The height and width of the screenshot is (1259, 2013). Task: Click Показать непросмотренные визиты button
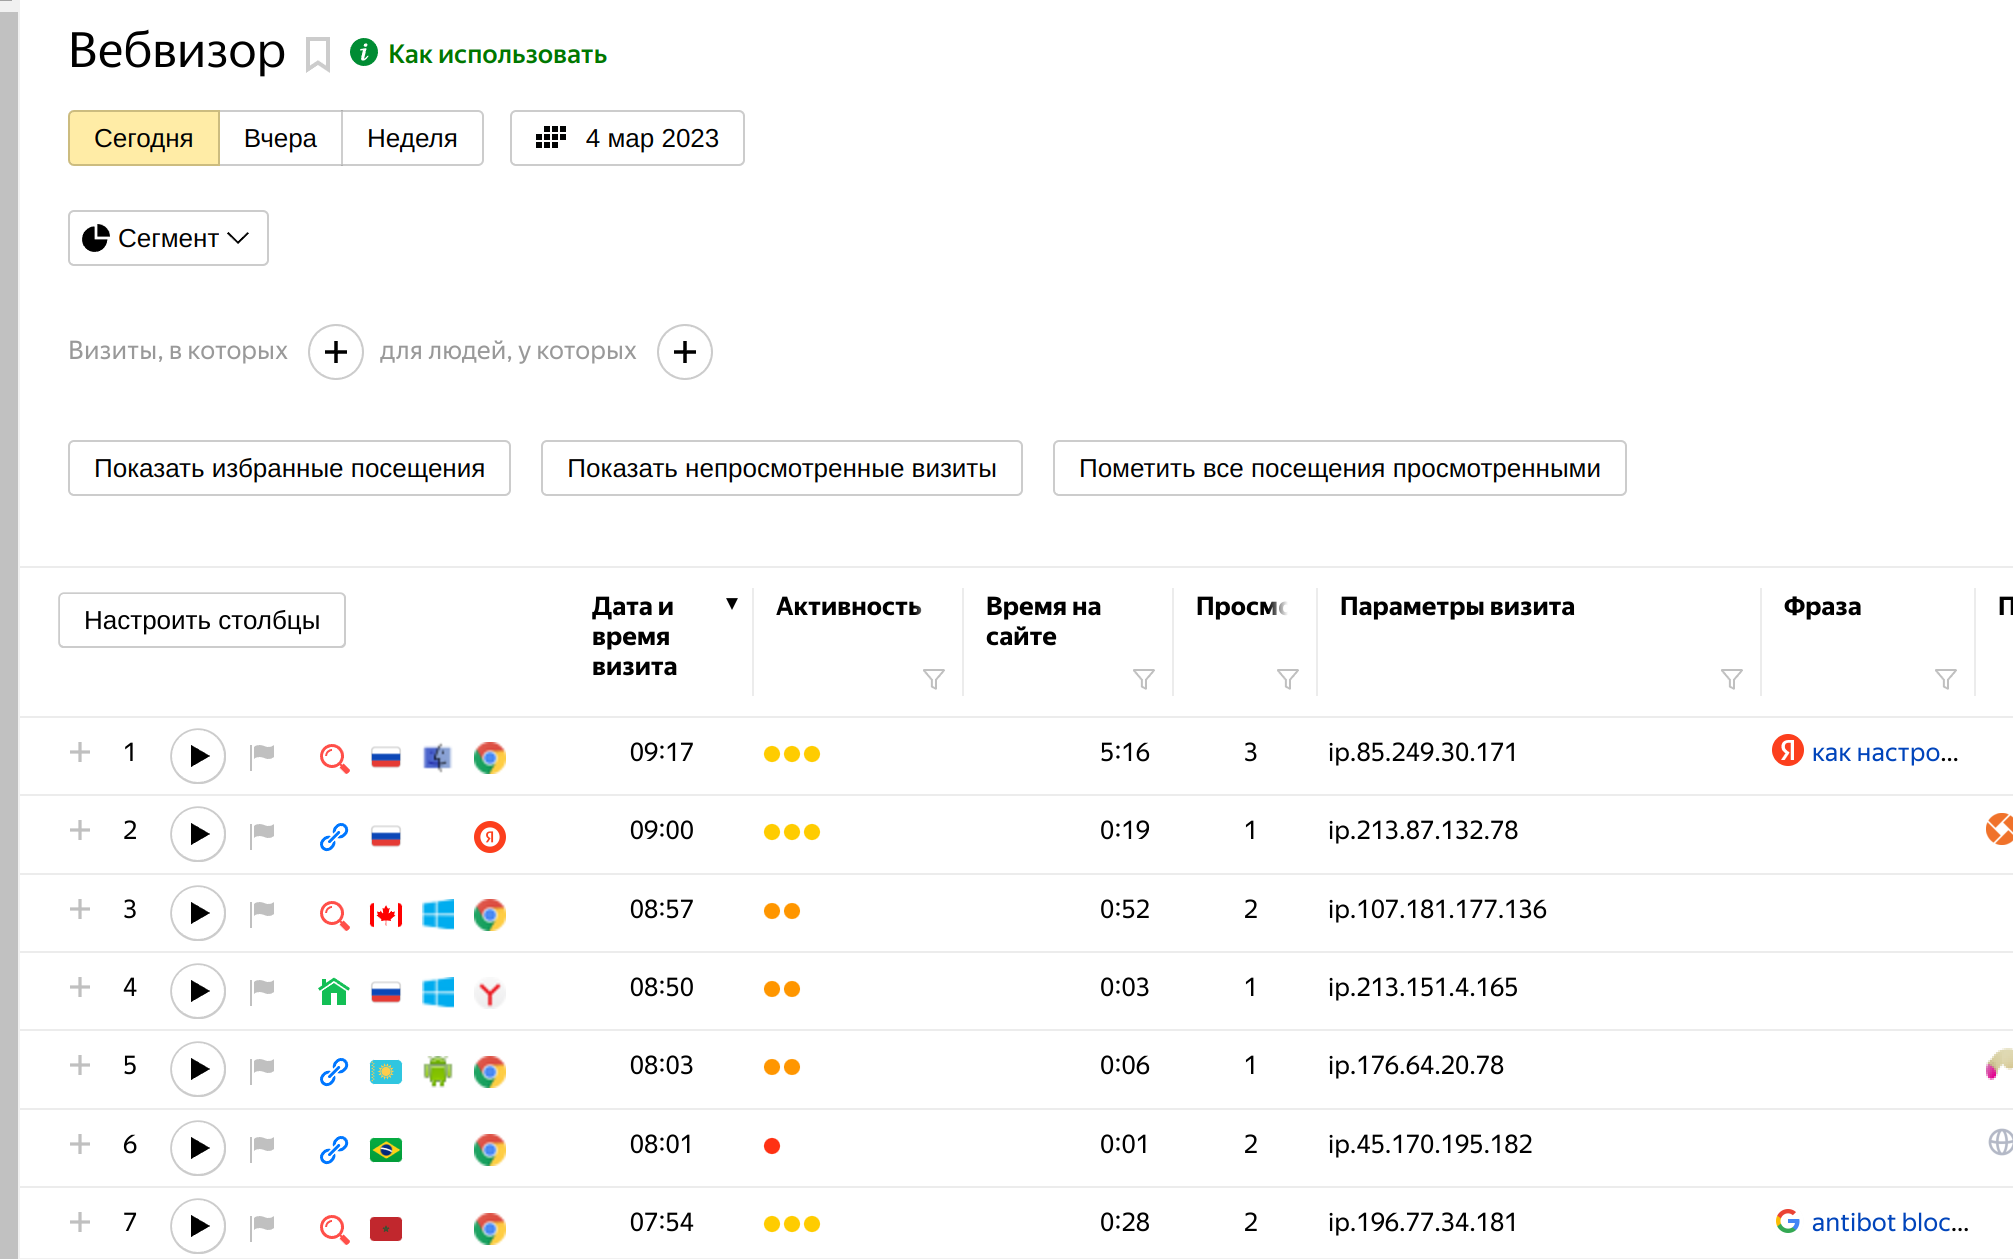pos(781,468)
